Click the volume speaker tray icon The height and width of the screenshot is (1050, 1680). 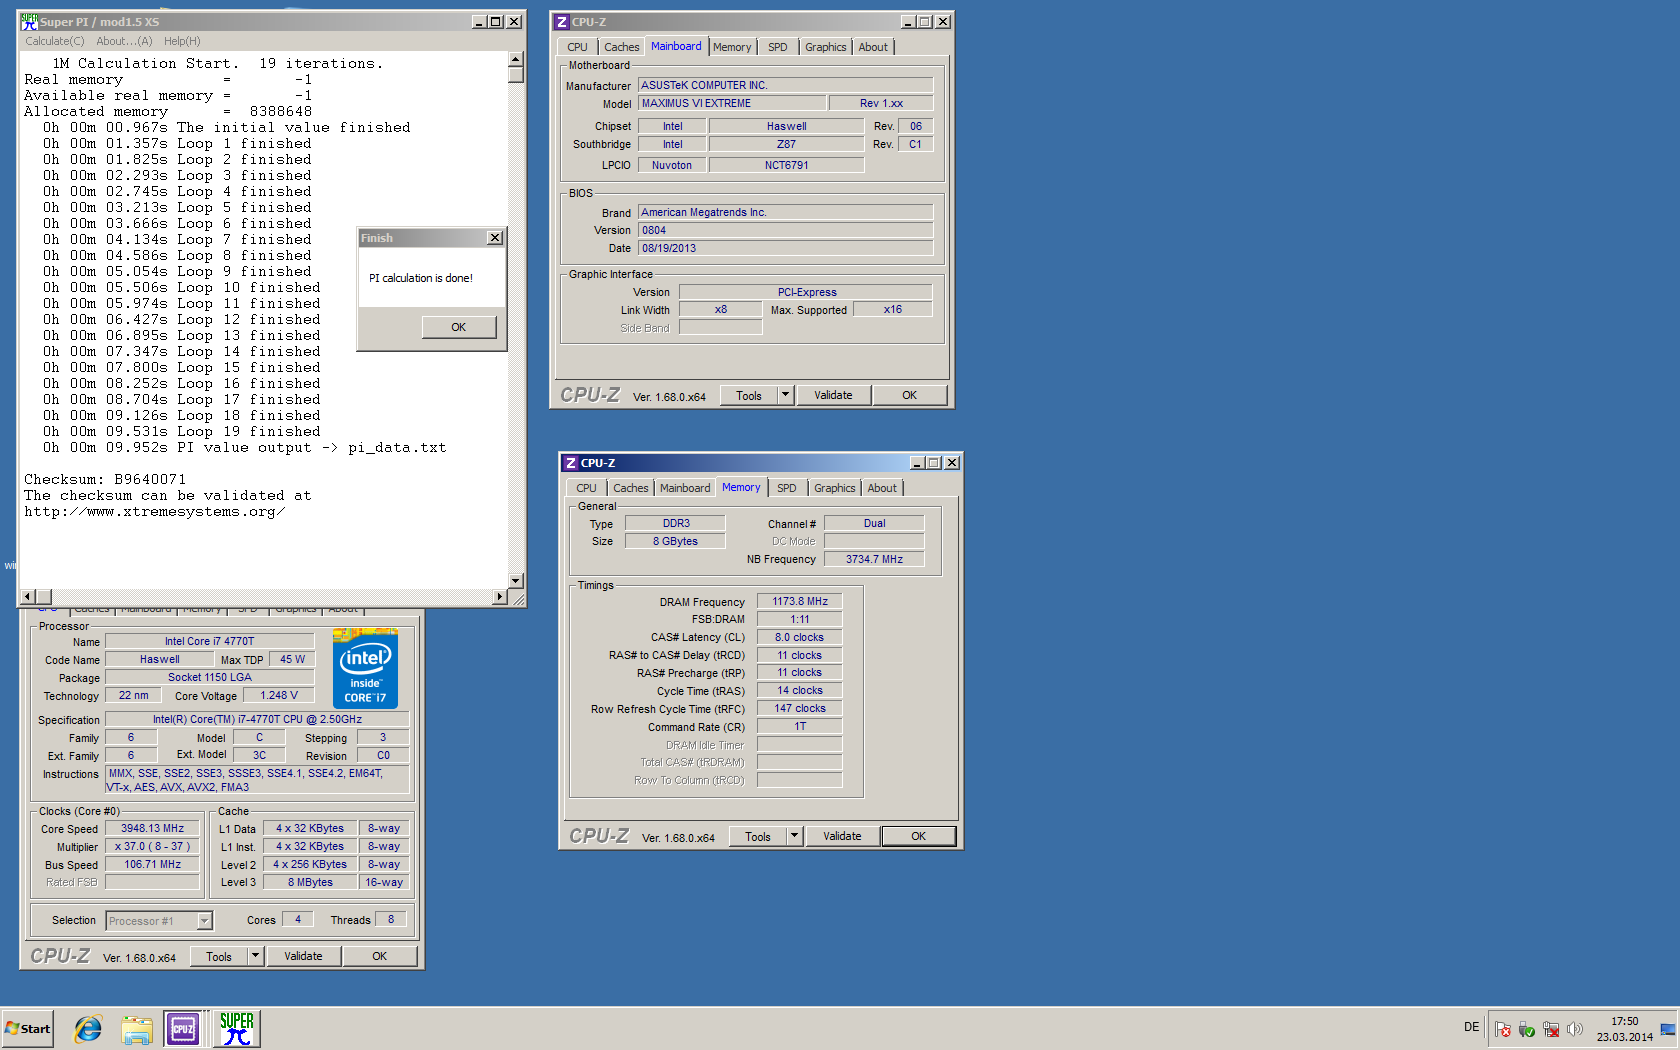pyautogui.click(x=1575, y=1029)
